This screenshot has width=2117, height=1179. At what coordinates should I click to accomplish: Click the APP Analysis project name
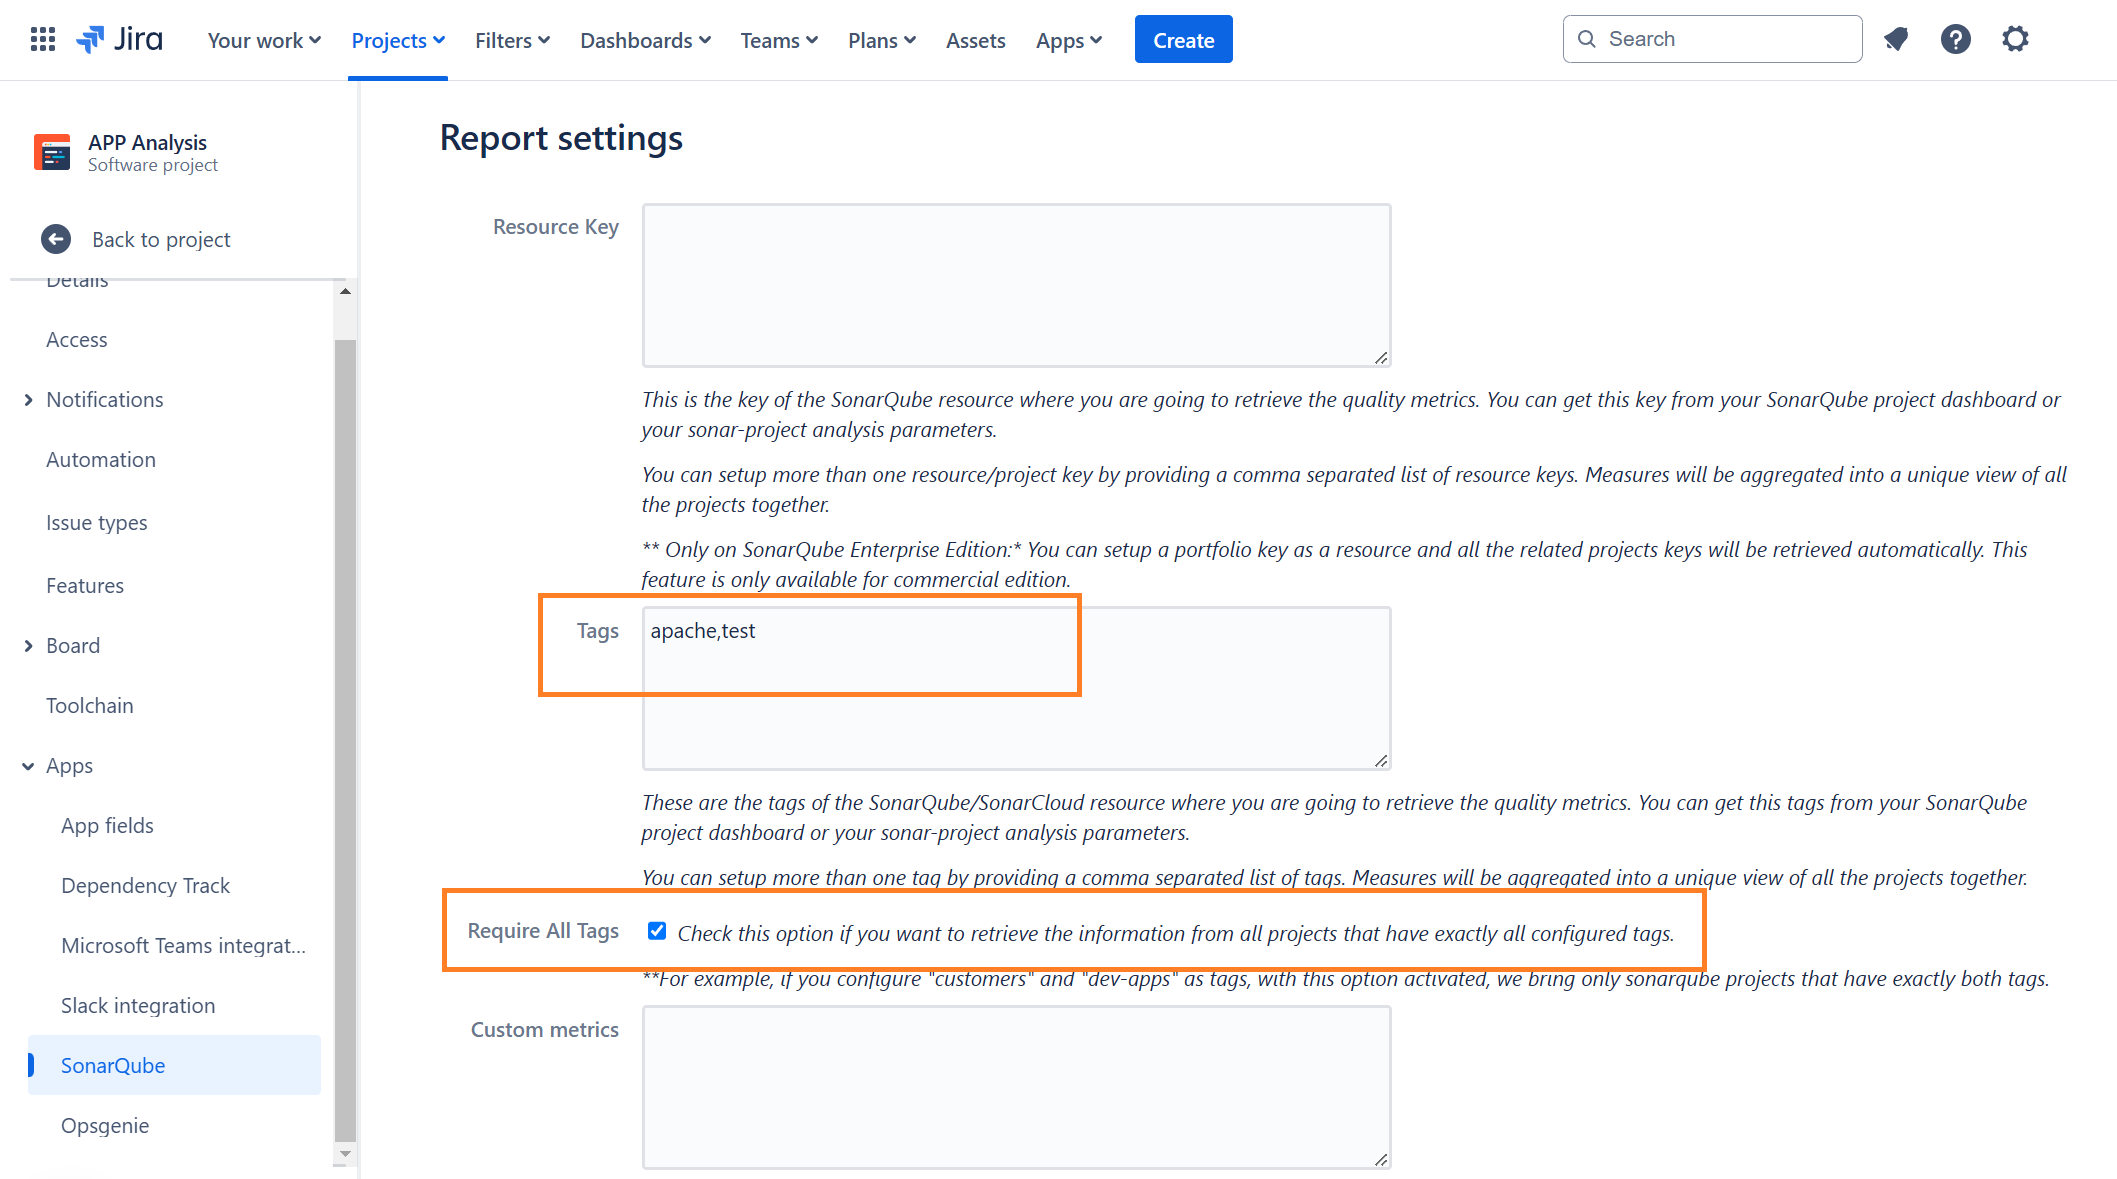(x=147, y=142)
